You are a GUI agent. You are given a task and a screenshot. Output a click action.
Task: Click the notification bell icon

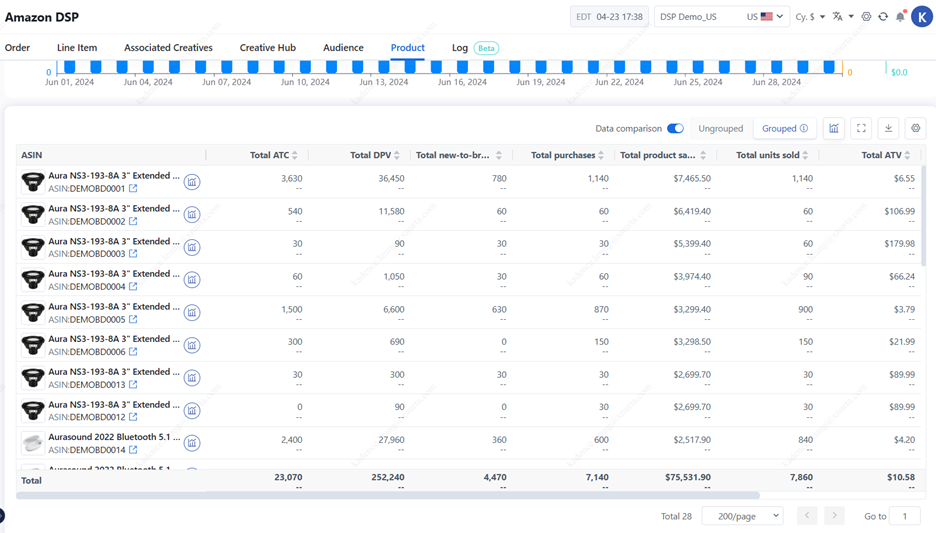[900, 17]
